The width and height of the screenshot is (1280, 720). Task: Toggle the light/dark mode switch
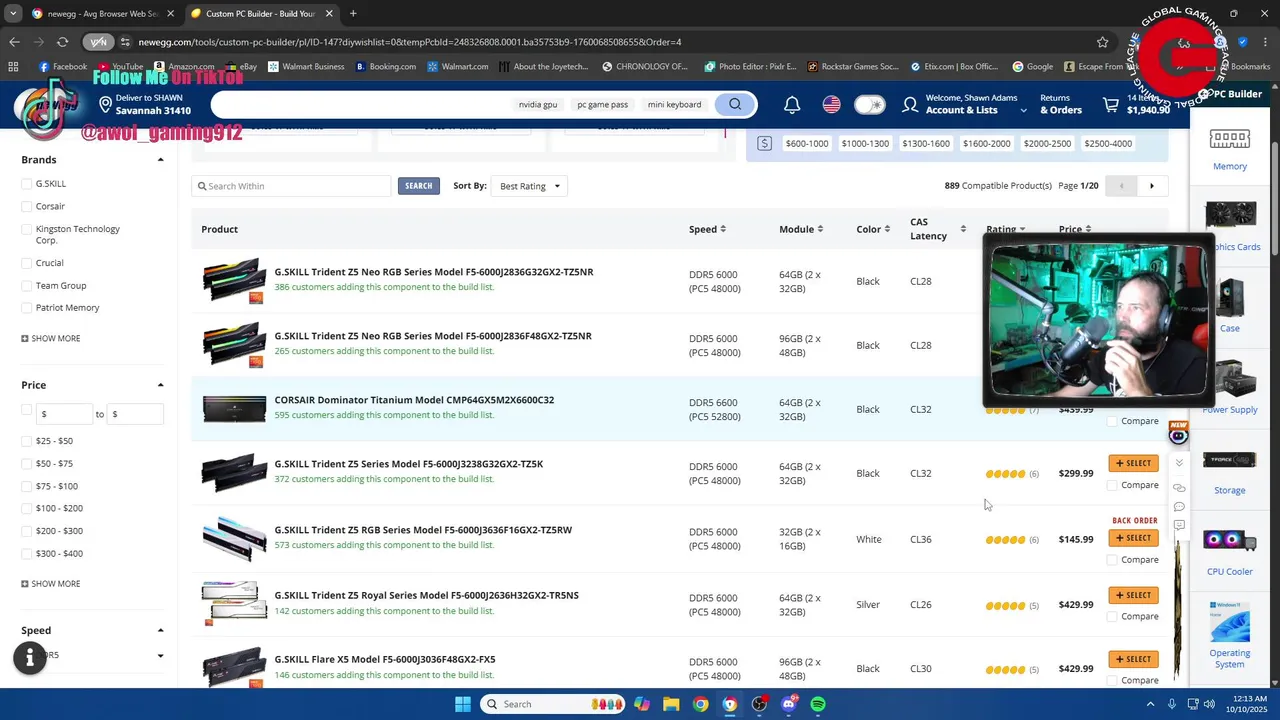(x=869, y=104)
